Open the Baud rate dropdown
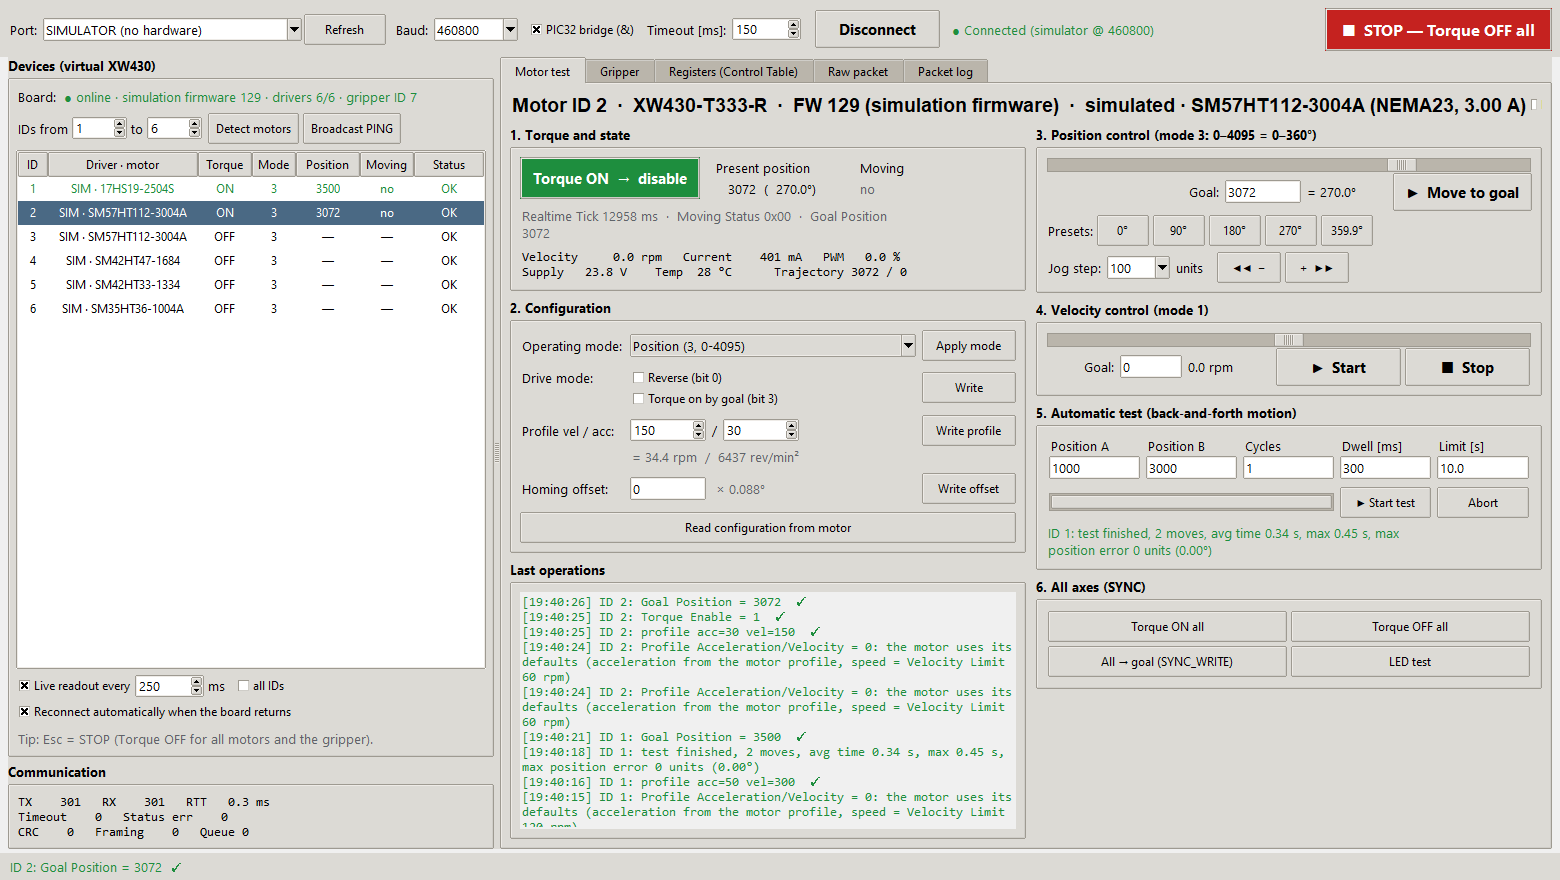The width and height of the screenshot is (1560, 880). point(510,30)
